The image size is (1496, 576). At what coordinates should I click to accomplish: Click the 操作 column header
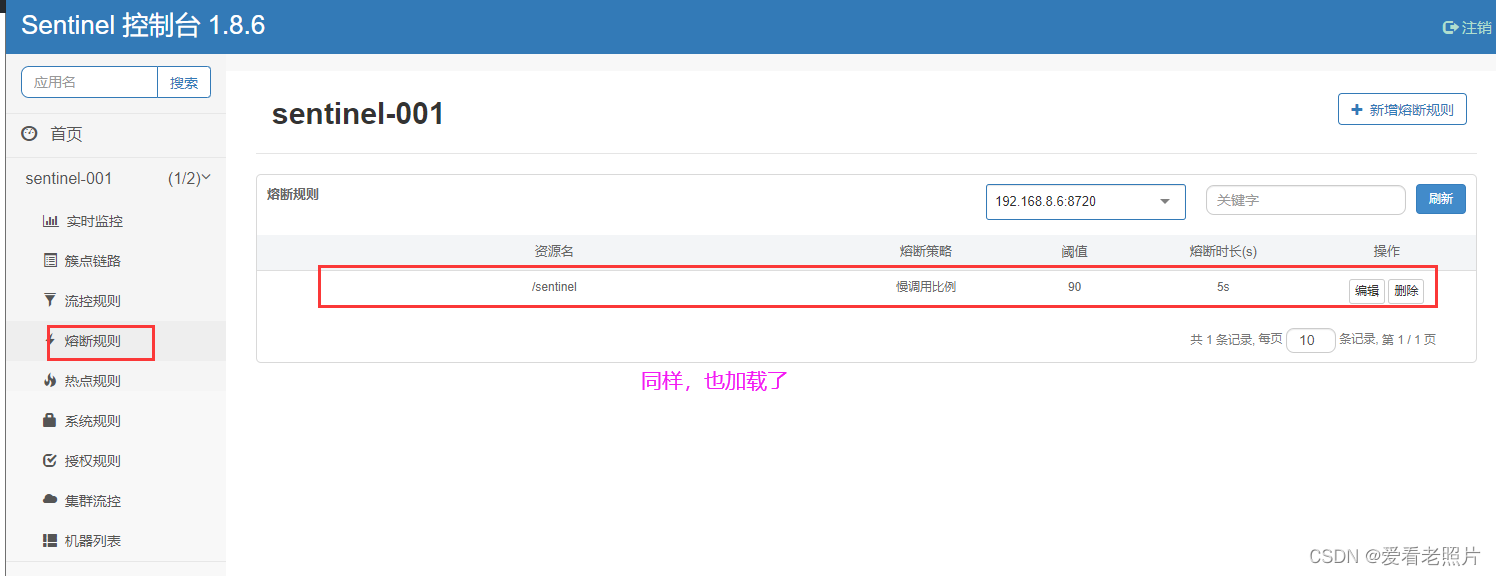(x=1387, y=252)
